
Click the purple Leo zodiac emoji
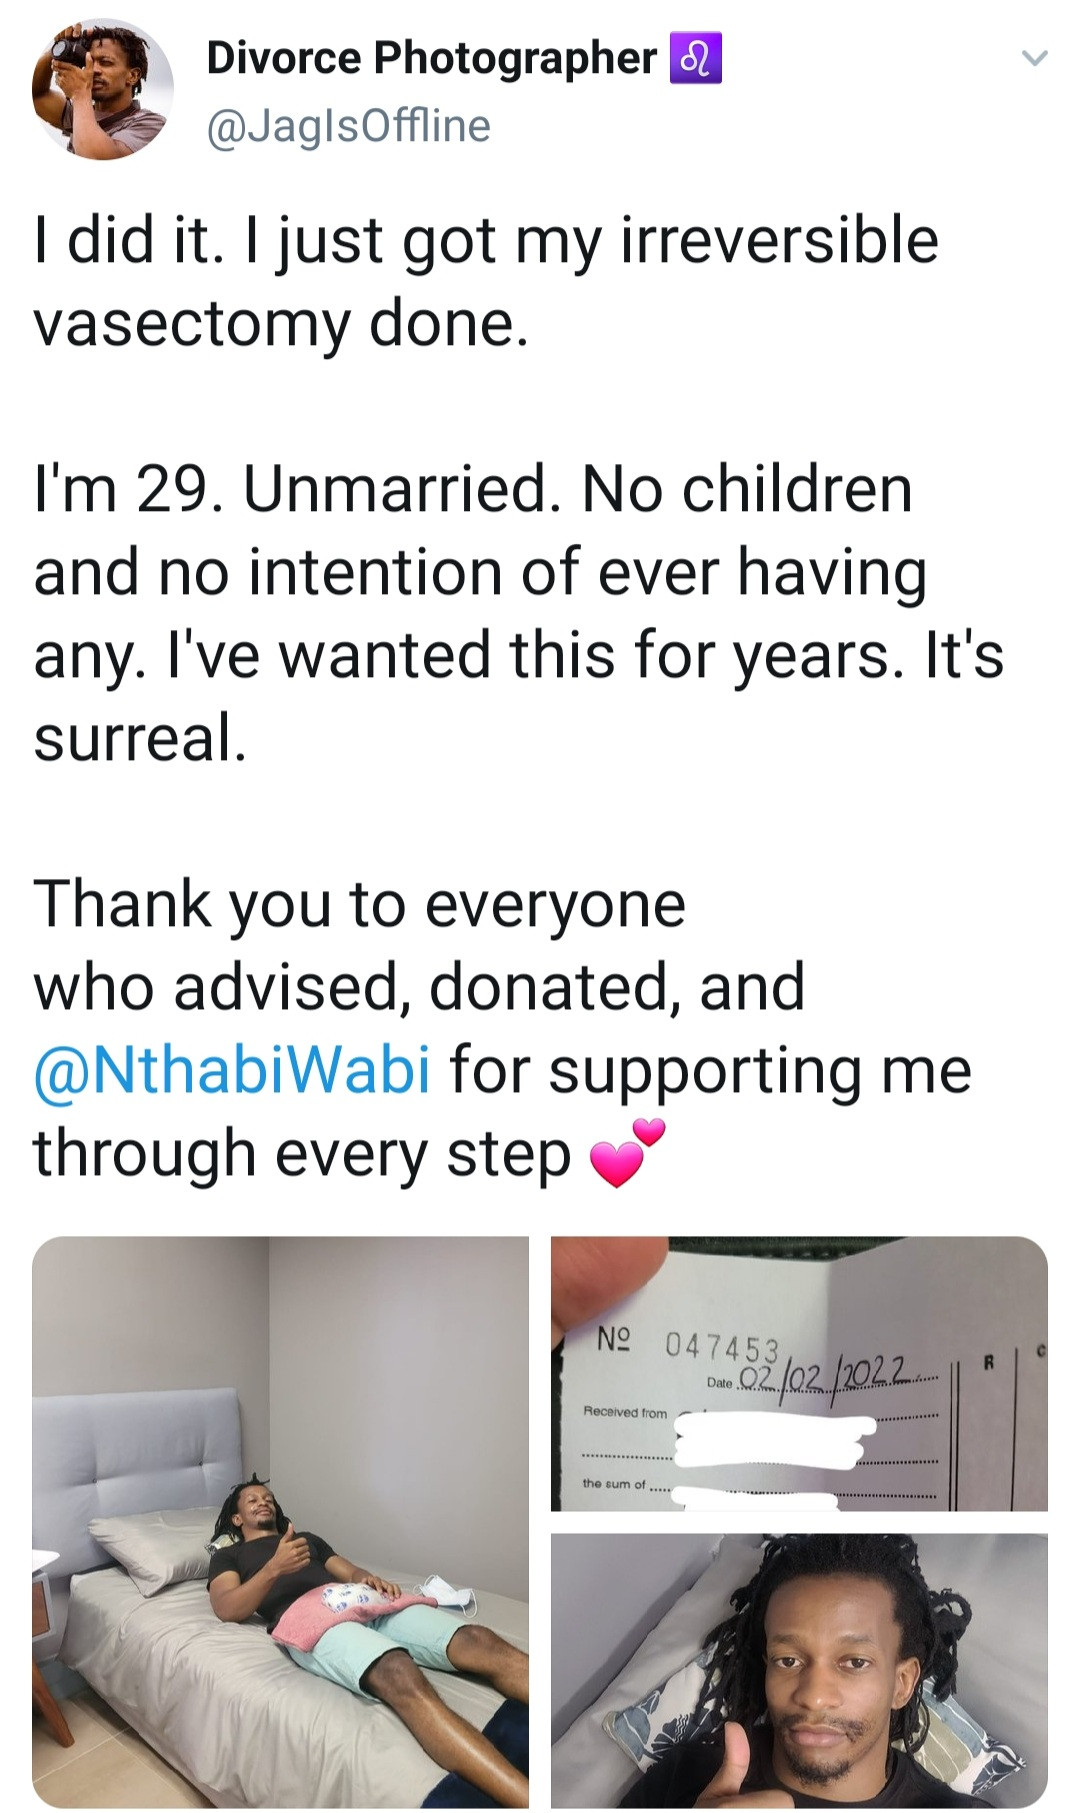point(695,59)
